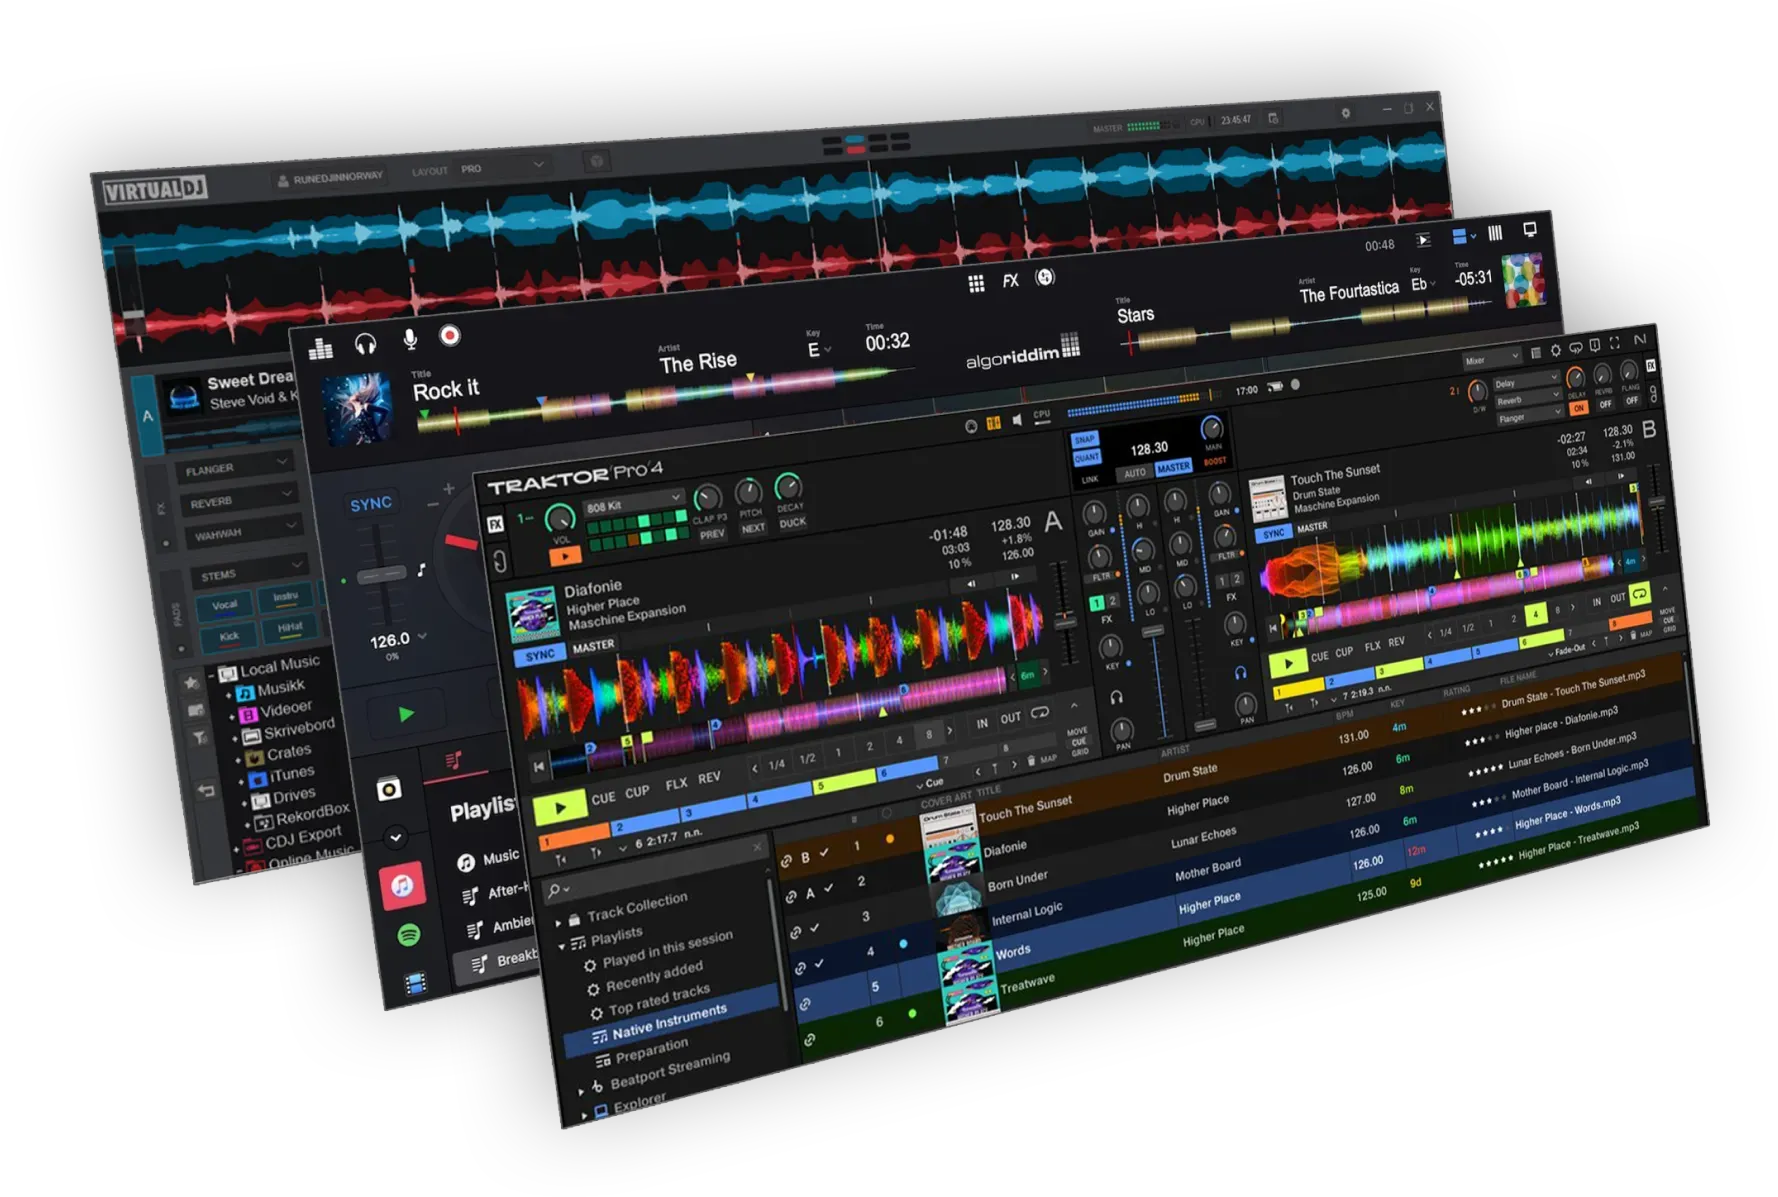Click headphones icon in djay window

coord(365,344)
